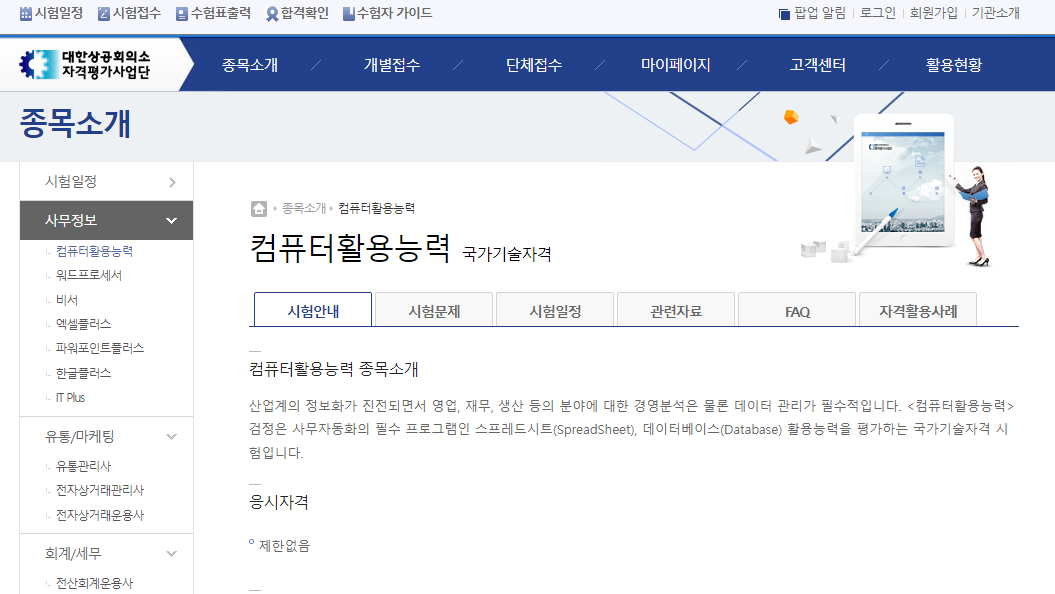This screenshot has width=1055, height=594.
Task: Open 개별접수 main navigation menu
Action: (x=392, y=65)
